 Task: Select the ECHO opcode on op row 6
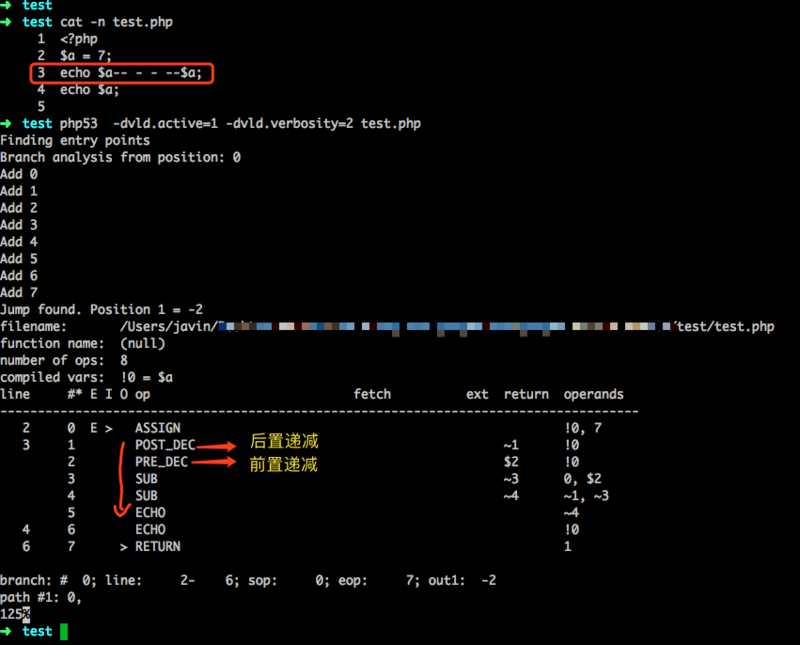tap(151, 529)
